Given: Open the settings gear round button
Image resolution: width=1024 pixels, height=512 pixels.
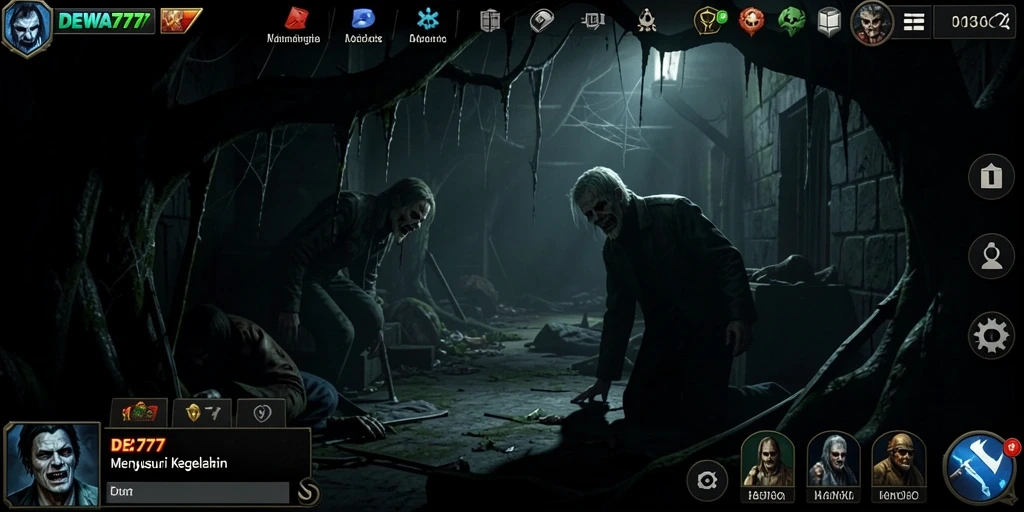Looking at the screenshot, I should tap(991, 336).
